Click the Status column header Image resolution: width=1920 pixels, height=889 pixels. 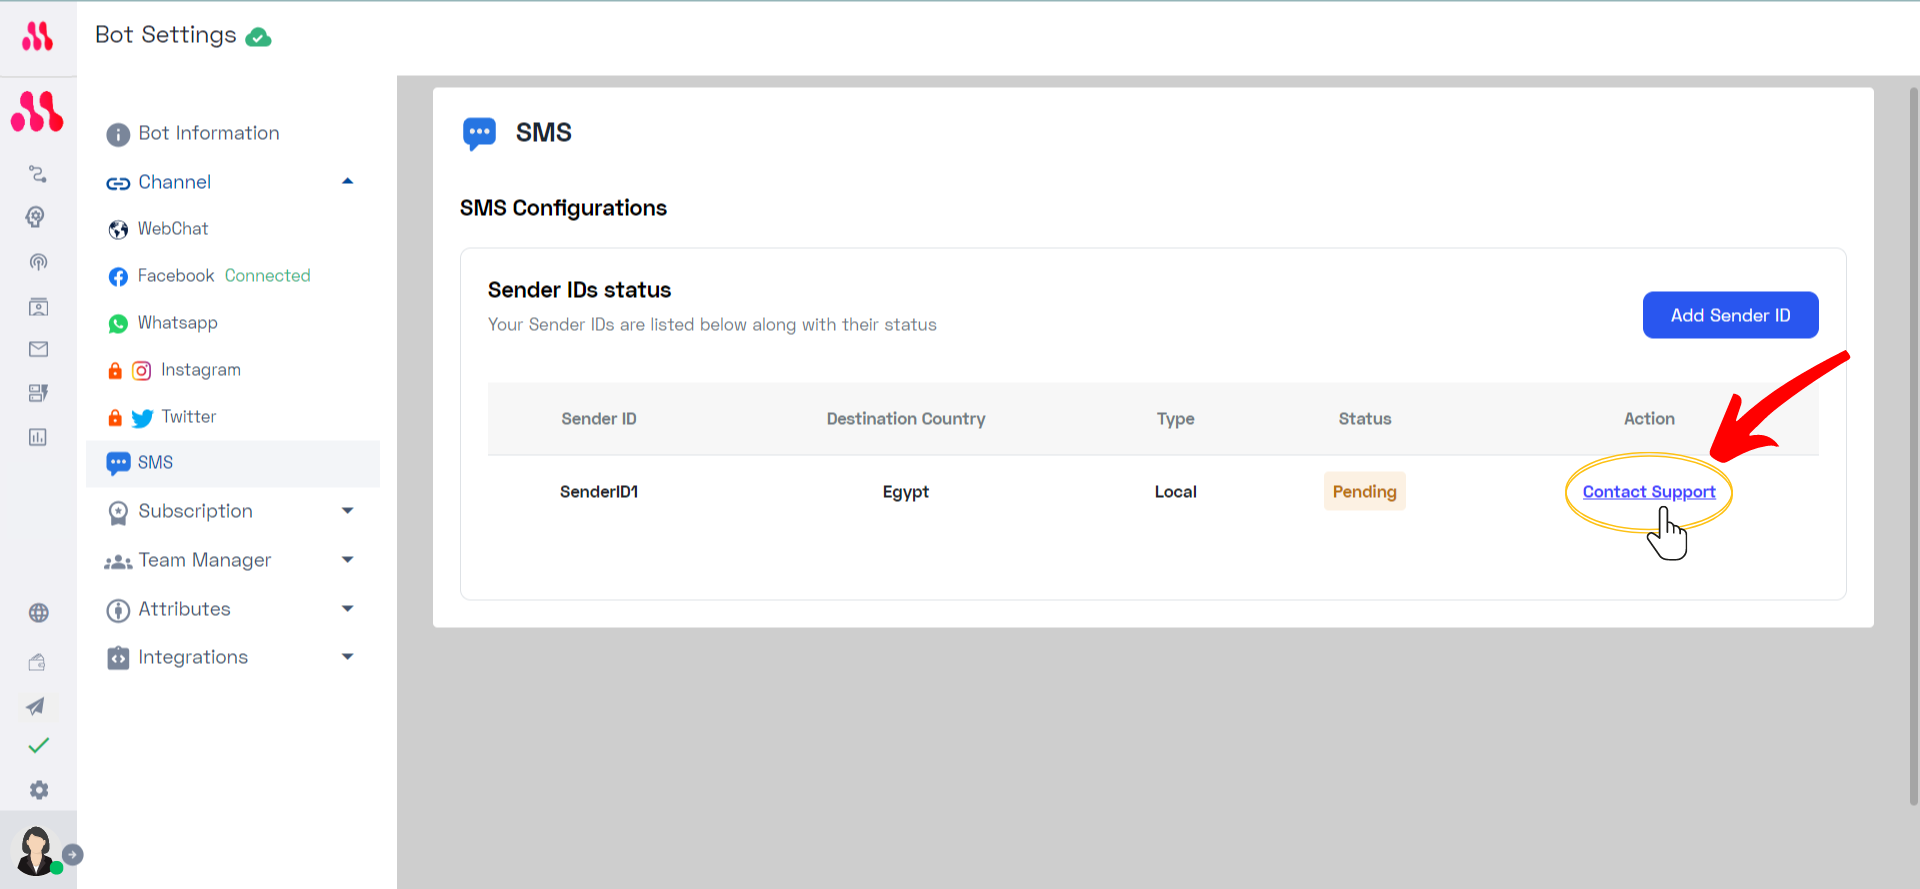[1365, 419]
